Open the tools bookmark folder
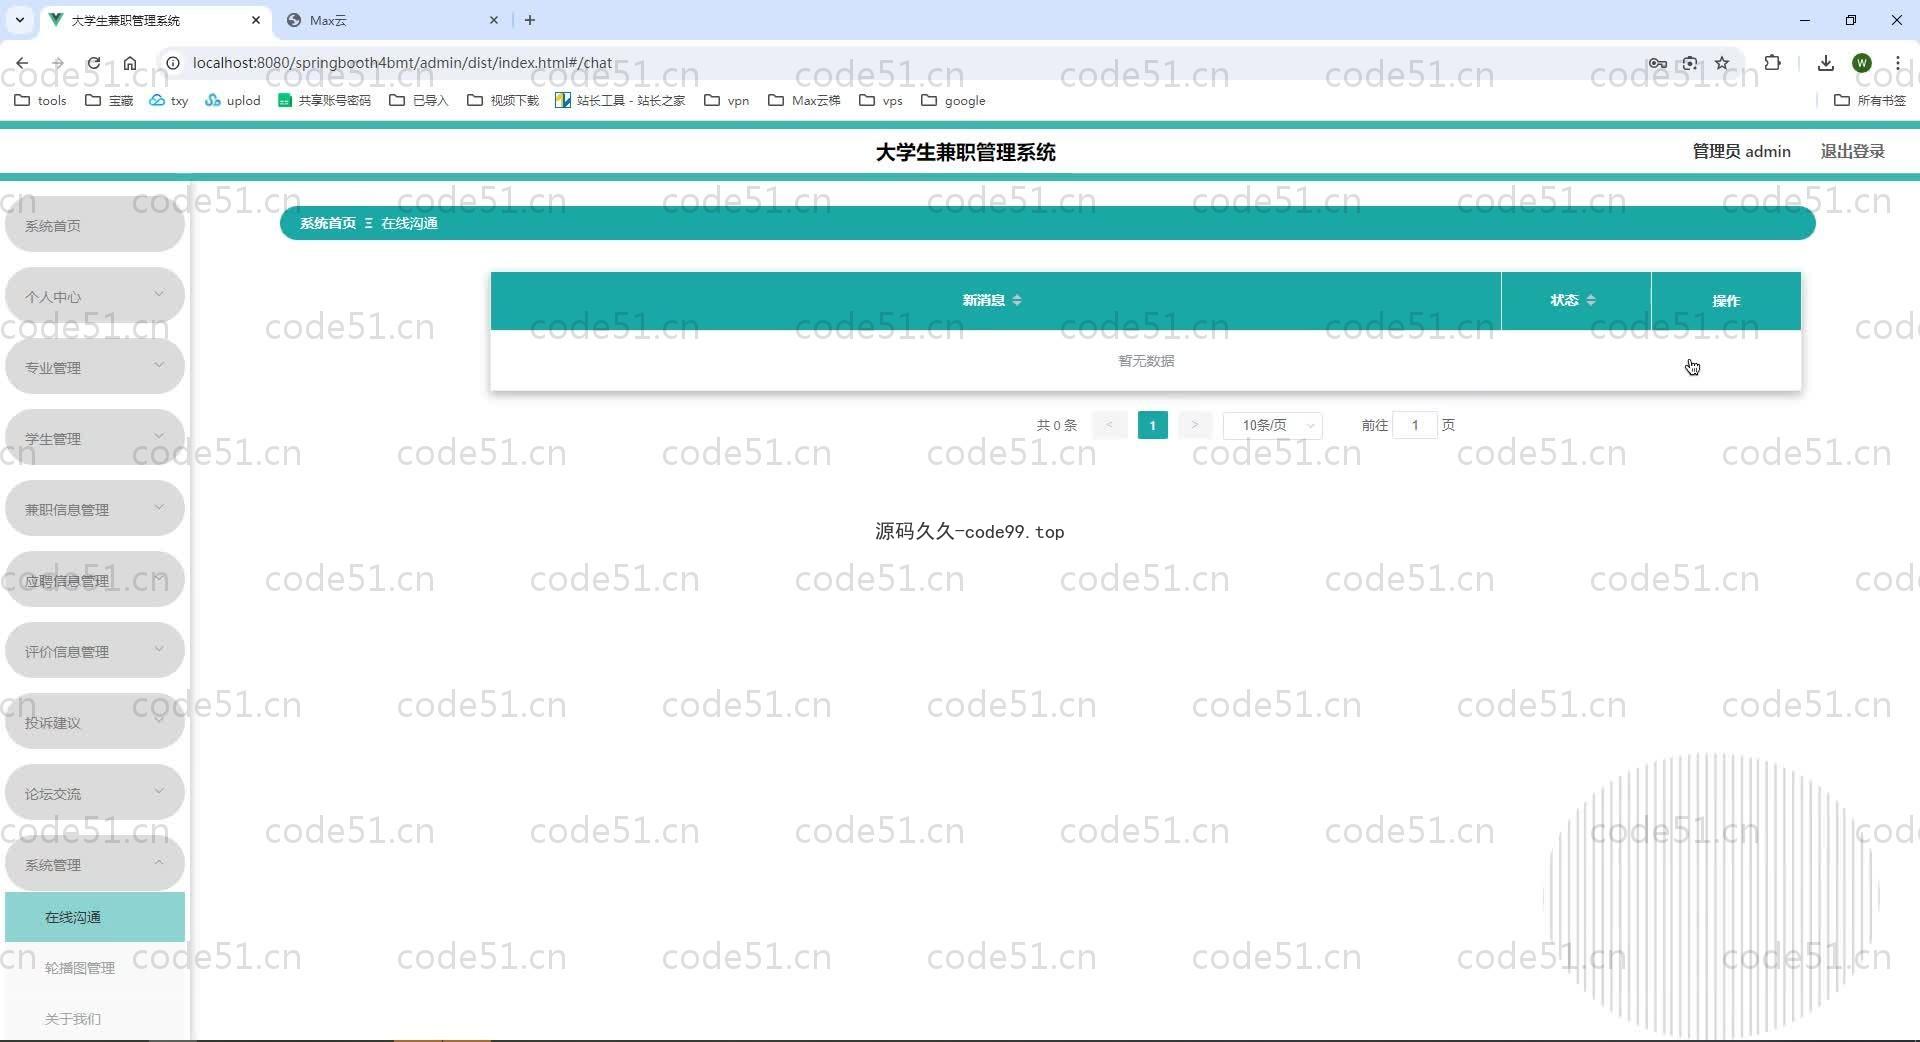 (41, 100)
